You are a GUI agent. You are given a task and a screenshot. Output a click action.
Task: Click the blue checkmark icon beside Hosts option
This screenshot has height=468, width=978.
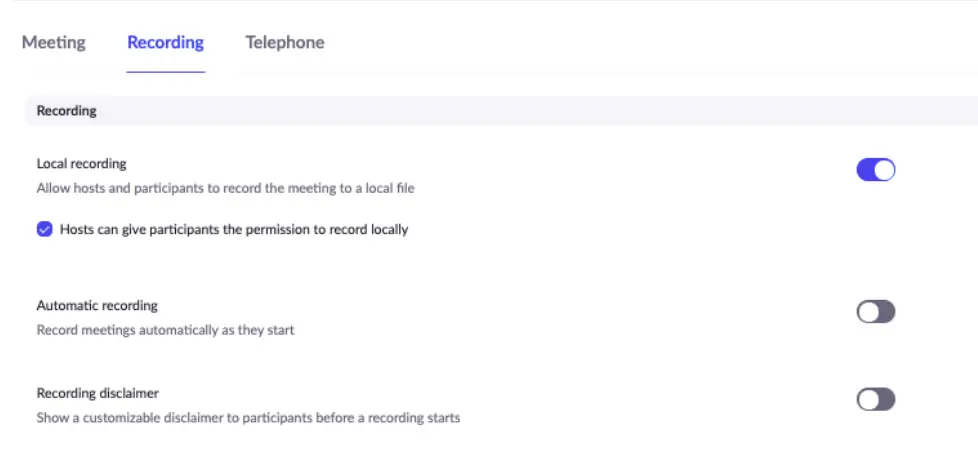(44, 229)
